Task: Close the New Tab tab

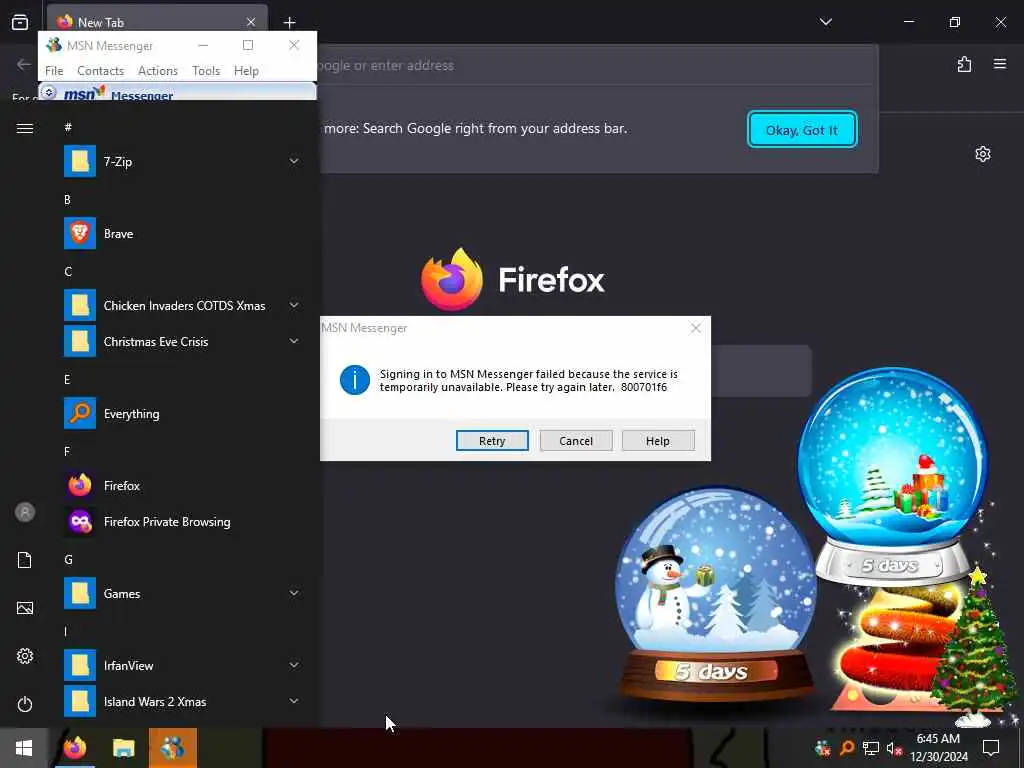Action: [251, 22]
